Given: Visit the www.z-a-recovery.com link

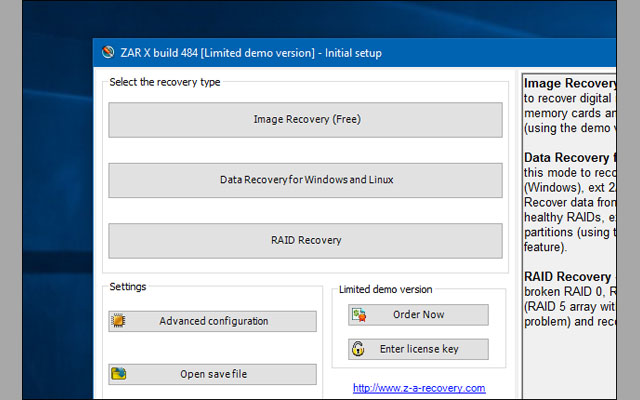Looking at the screenshot, I should pyautogui.click(x=418, y=388).
